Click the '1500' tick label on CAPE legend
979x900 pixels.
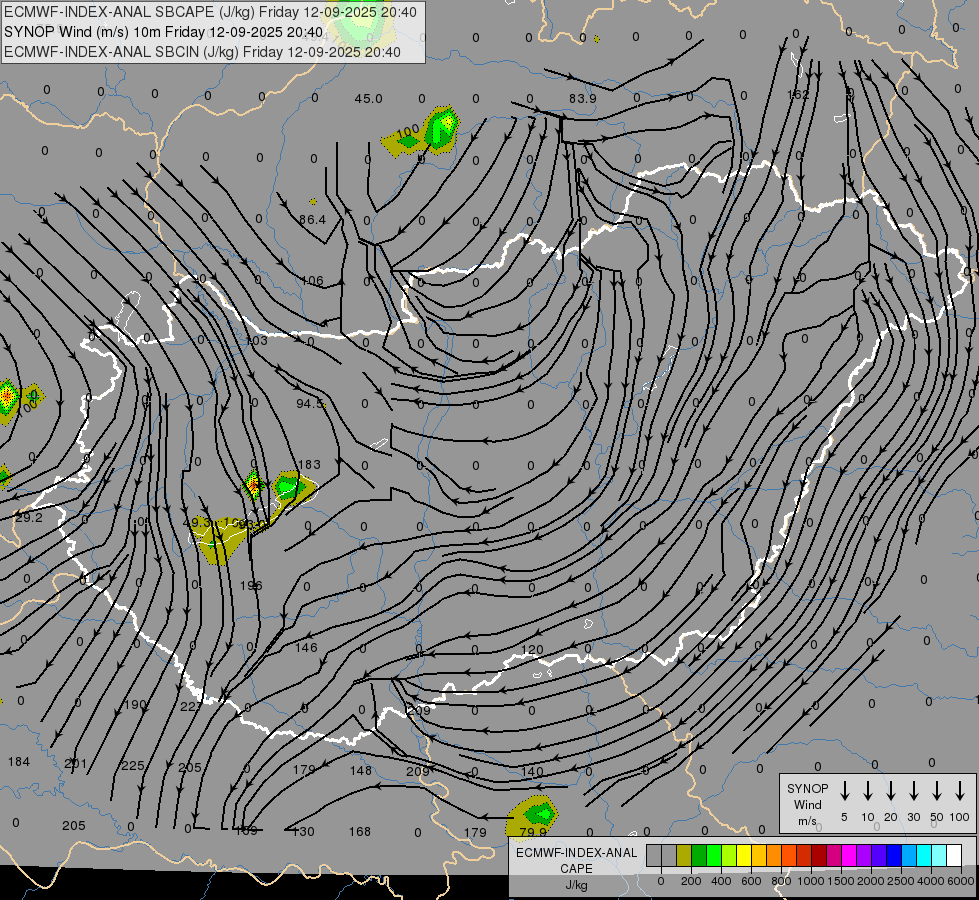[x=840, y=881]
